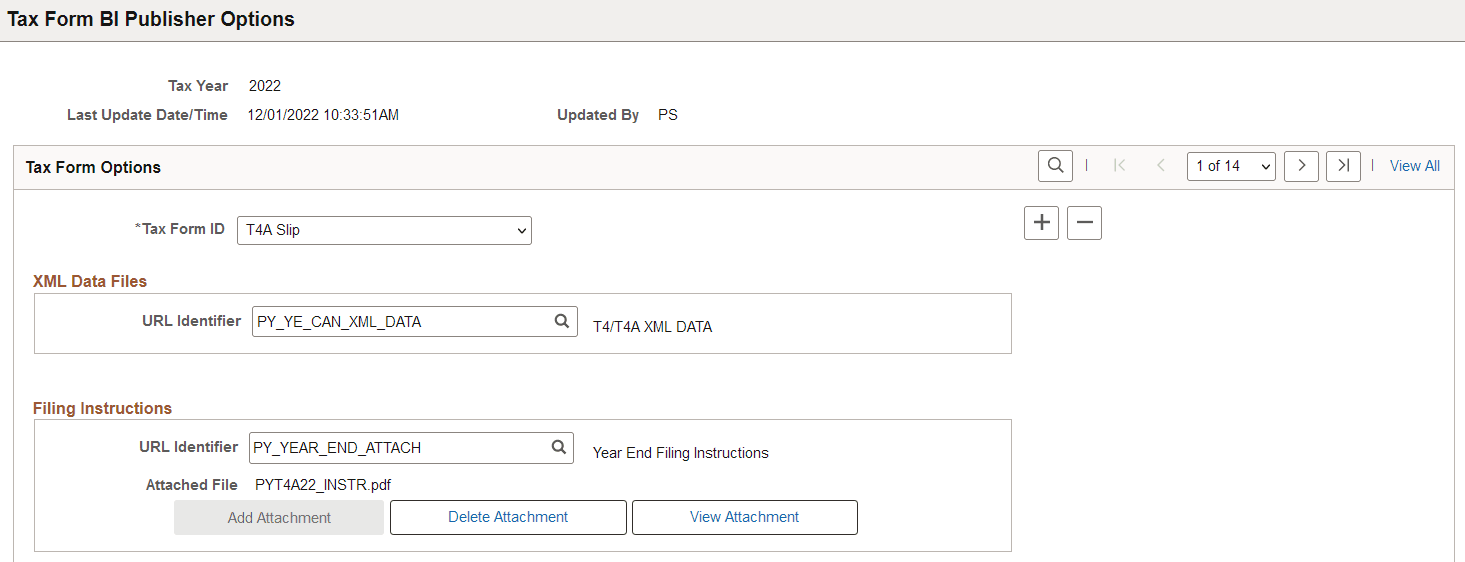Screen dimensions: 1465x562
Task: Go to previous row arrow
Action: (1161, 166)
